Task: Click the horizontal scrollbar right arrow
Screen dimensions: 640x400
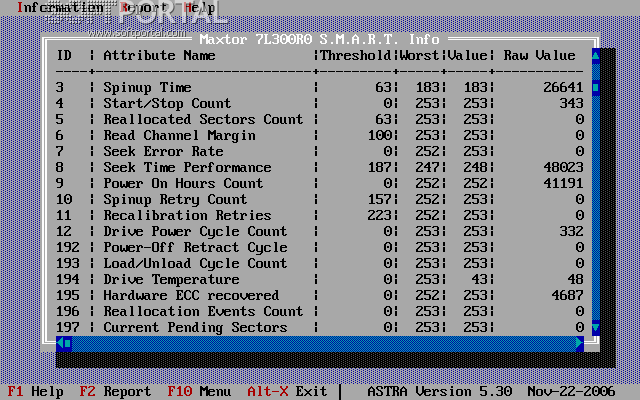Action: [580, 343]
